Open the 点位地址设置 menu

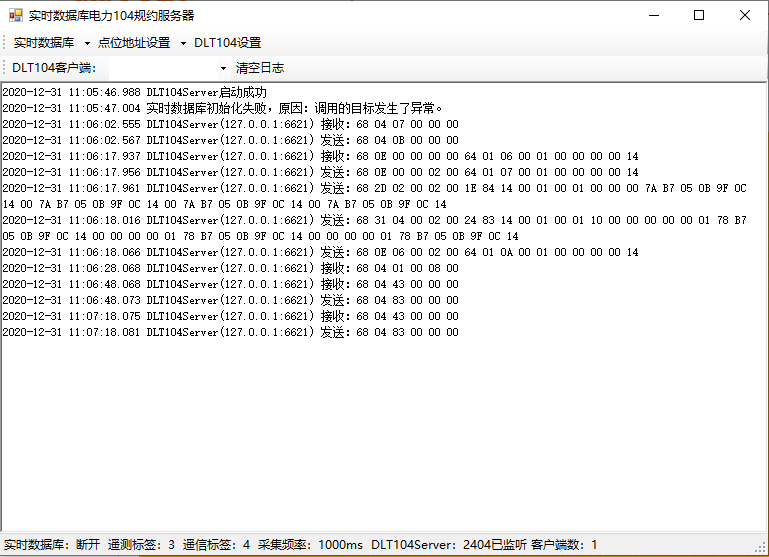134,43
